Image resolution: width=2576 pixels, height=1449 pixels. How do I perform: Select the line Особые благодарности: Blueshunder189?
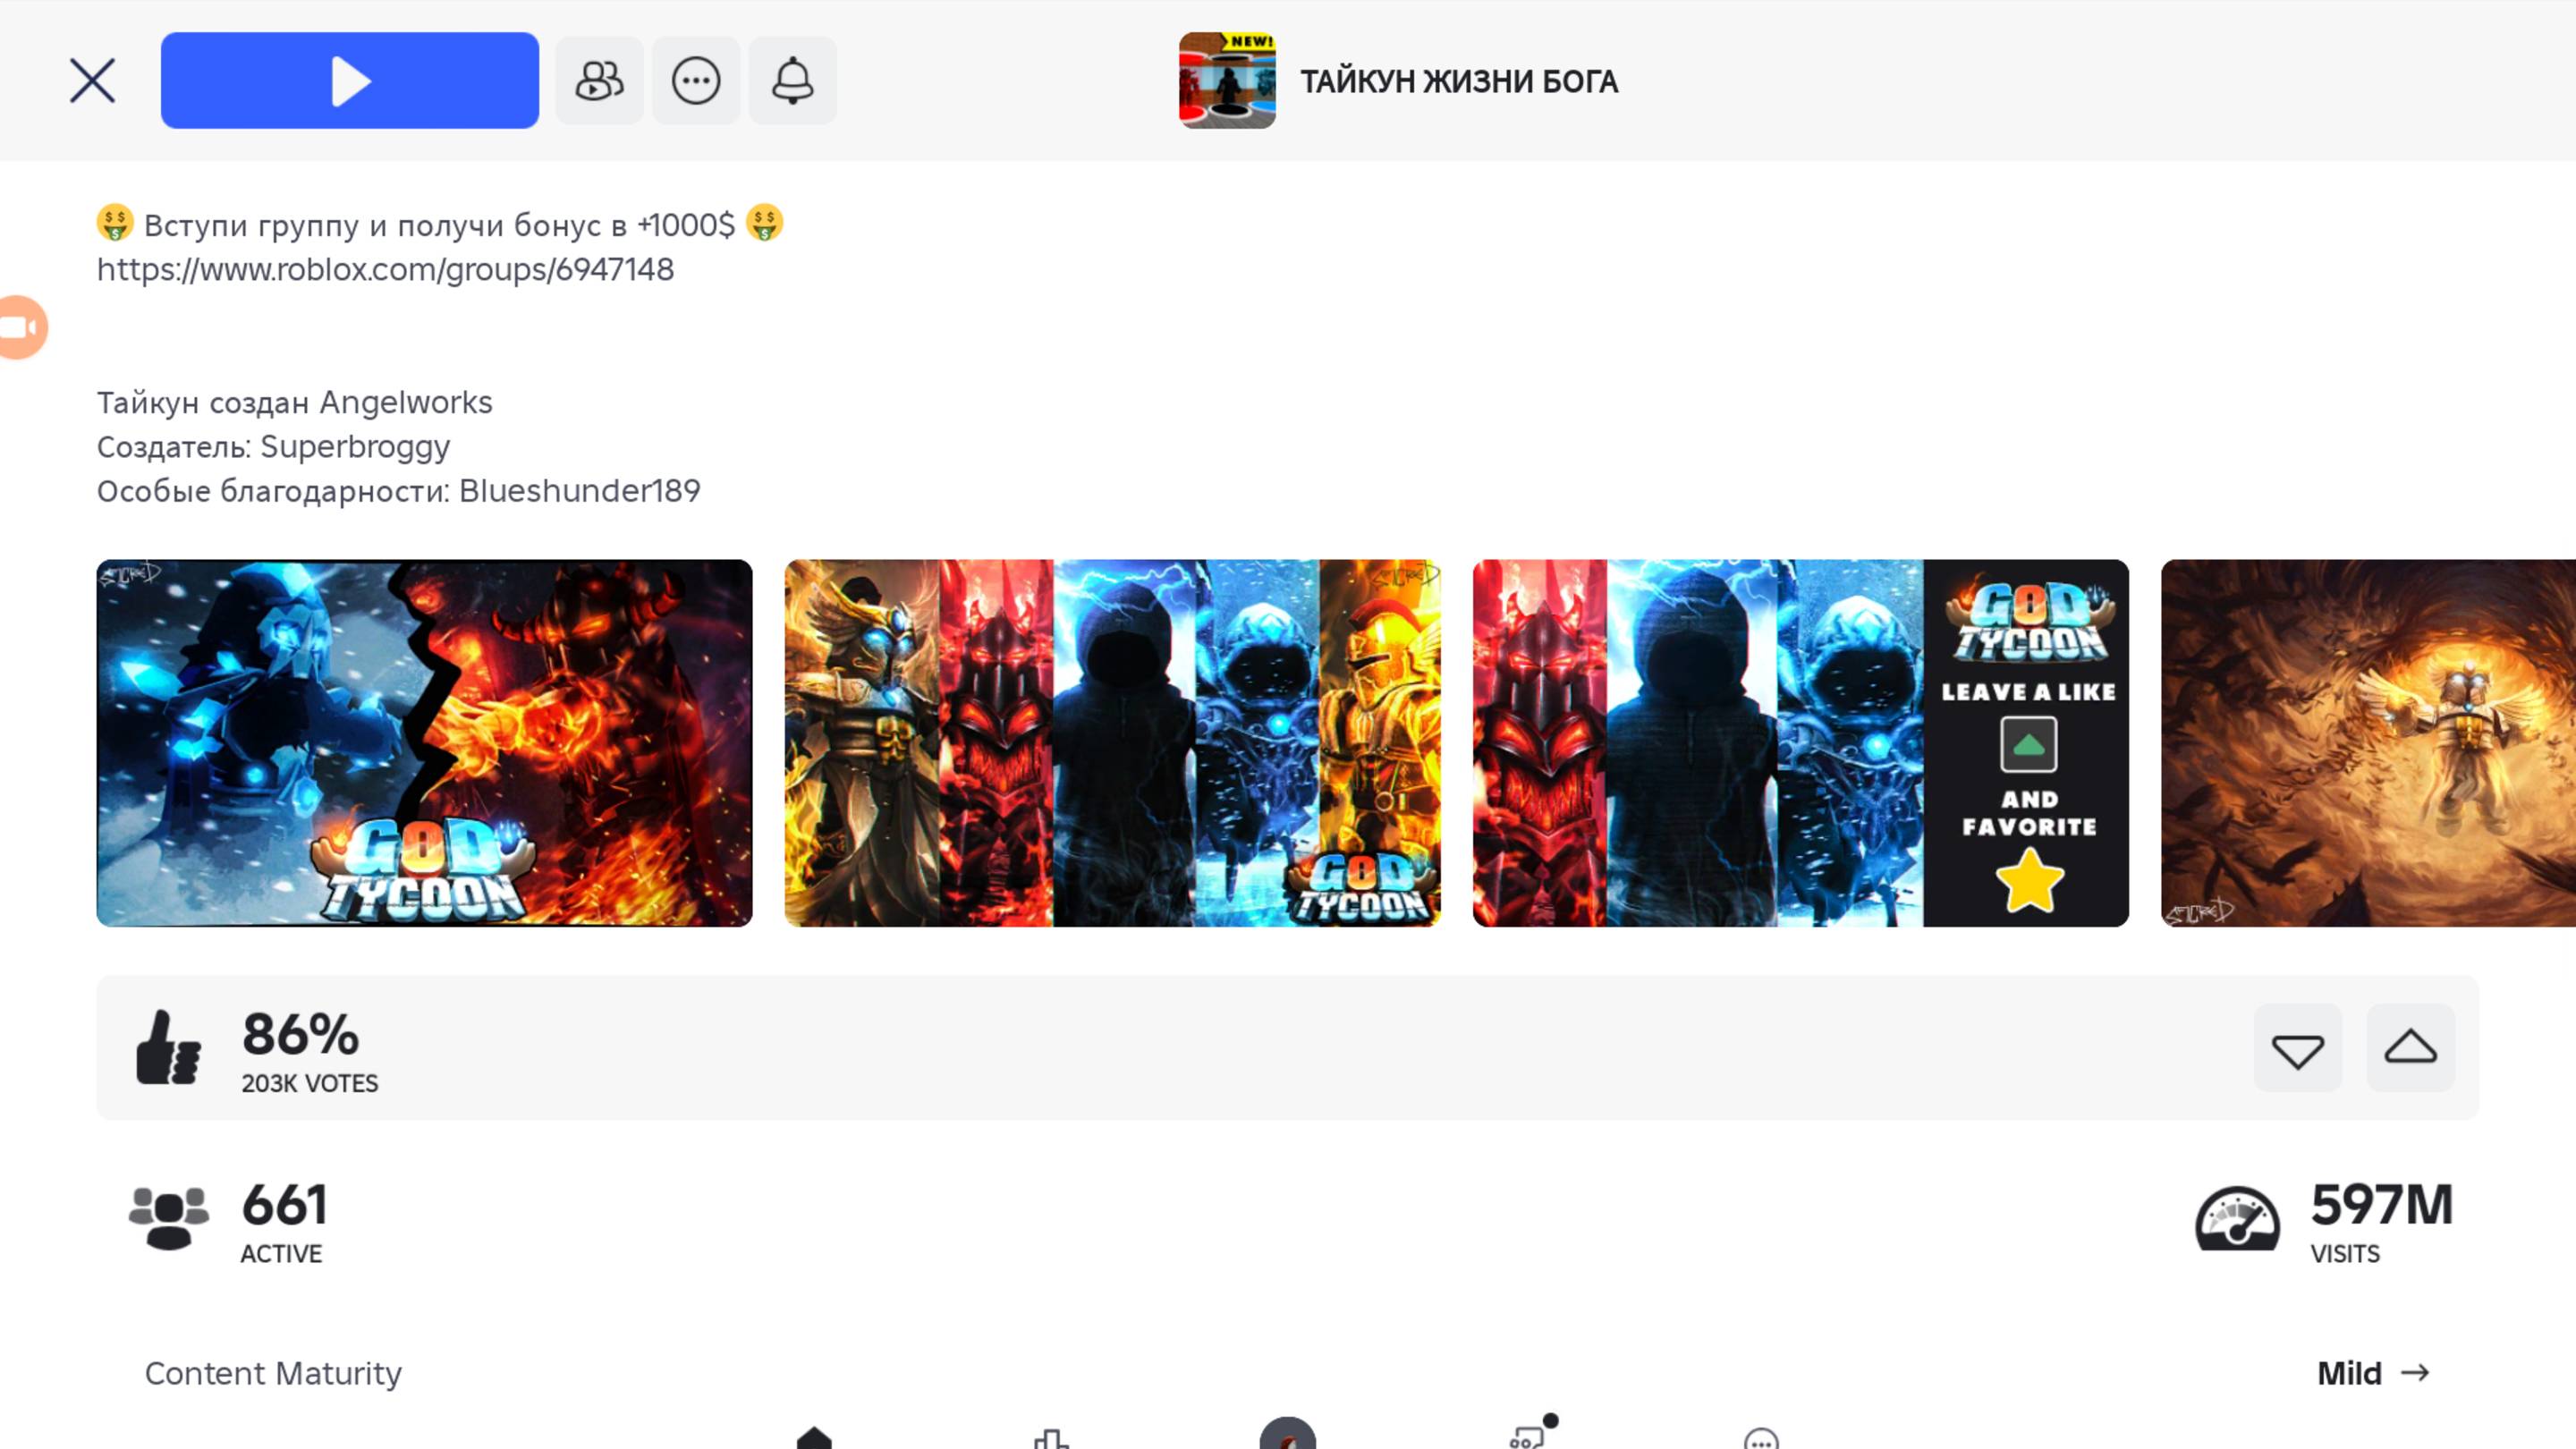coord(398,490)
